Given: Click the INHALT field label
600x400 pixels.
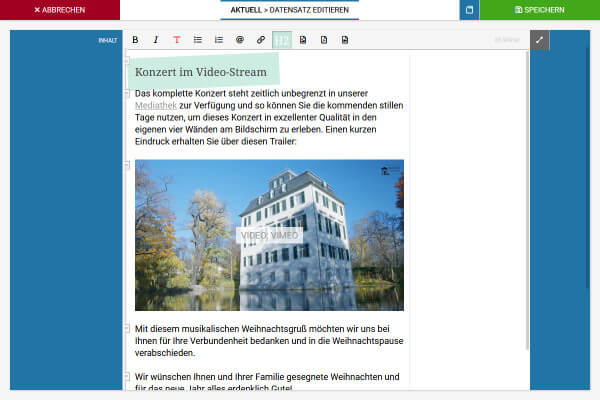Looking at the screenshot, I should click(x=108, y=40).
